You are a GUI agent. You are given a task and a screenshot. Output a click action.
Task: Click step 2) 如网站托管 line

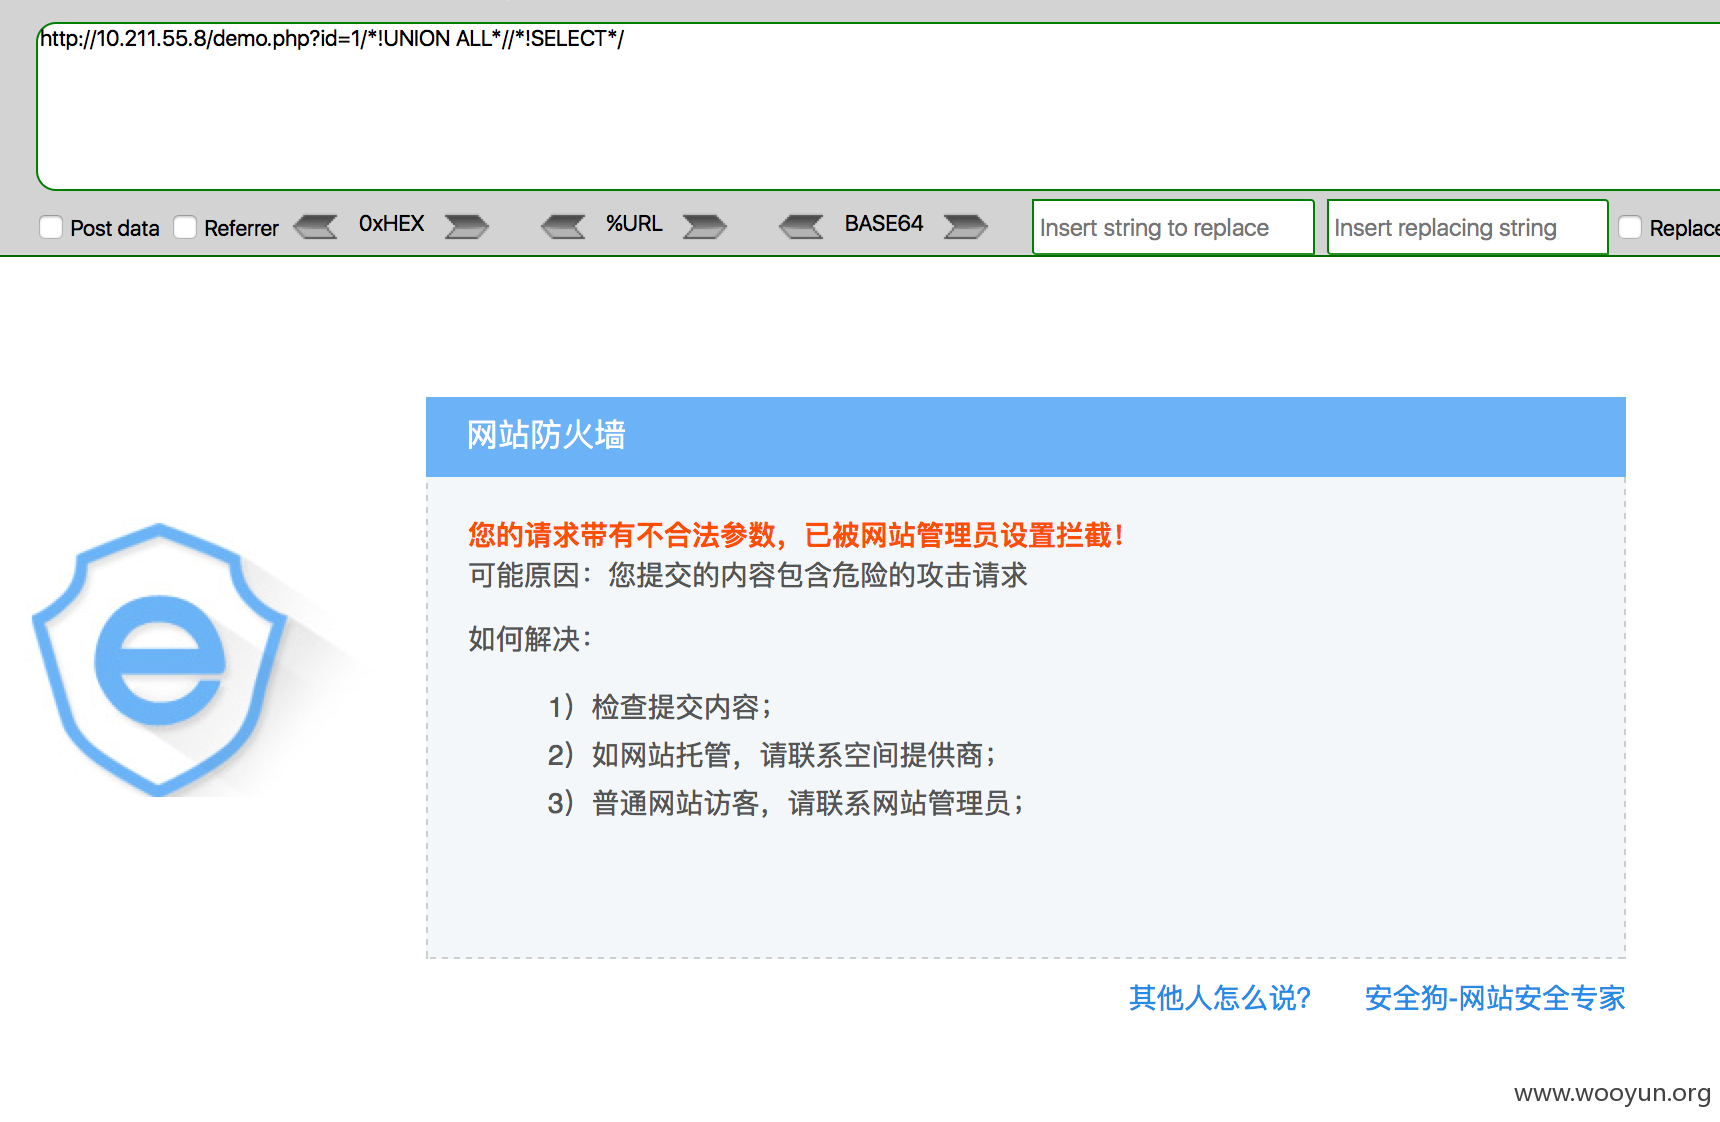(772, 755)
